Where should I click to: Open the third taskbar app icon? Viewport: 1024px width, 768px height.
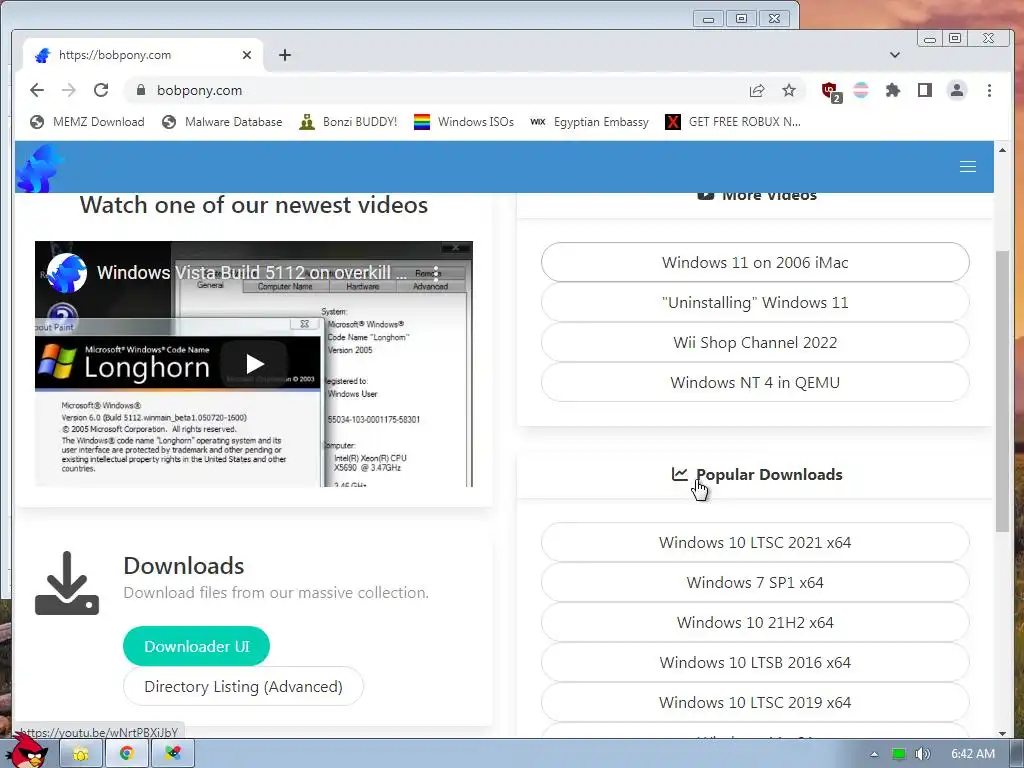pos(172,754)
